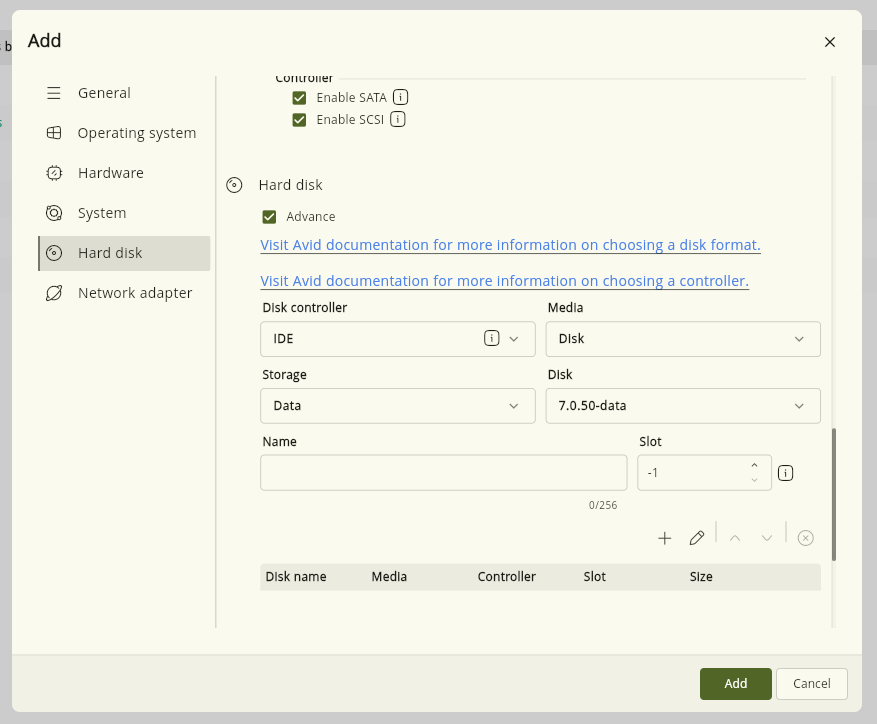This screenshot has height=724, width=877.
Task: Uncheck the Enable SATA checkbox
Action: pyautogui.click(x=299, y=98)
